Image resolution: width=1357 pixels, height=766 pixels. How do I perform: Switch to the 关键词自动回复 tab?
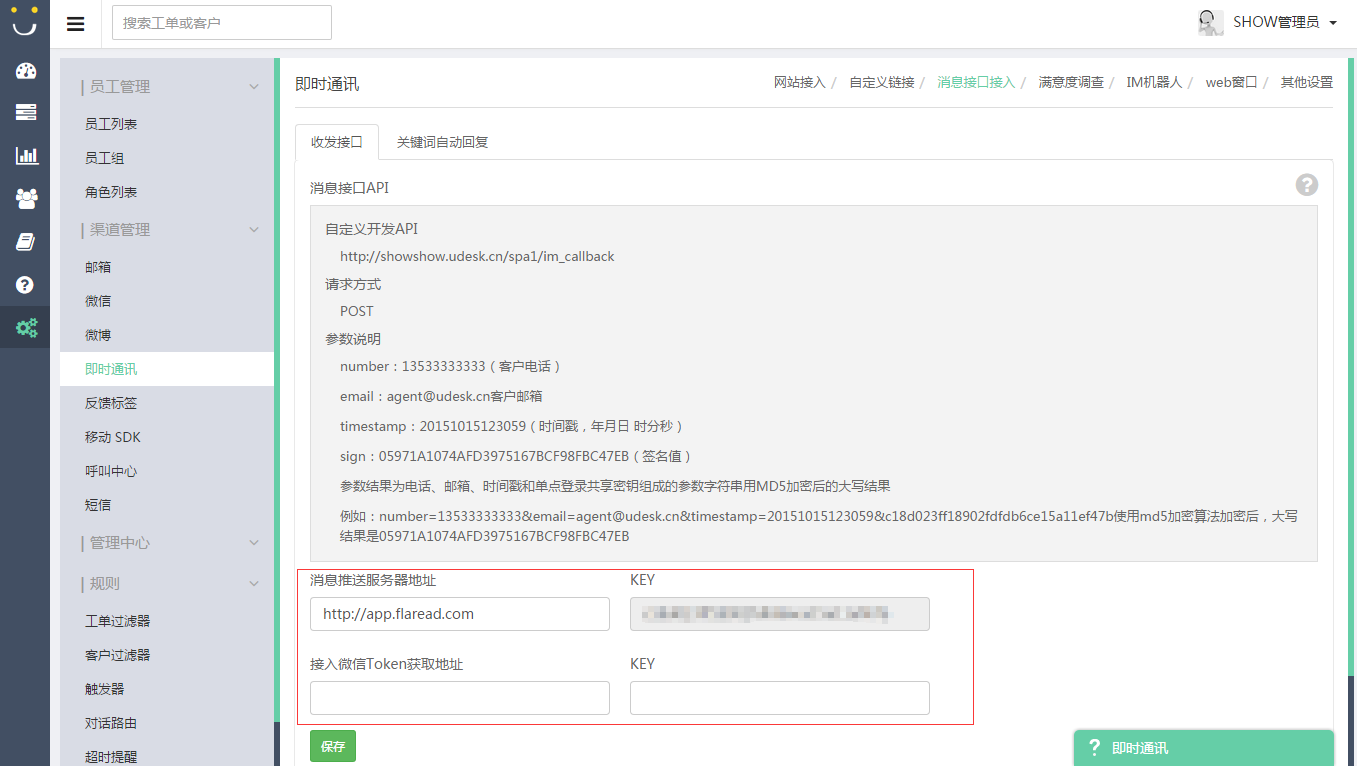[442, 142]
